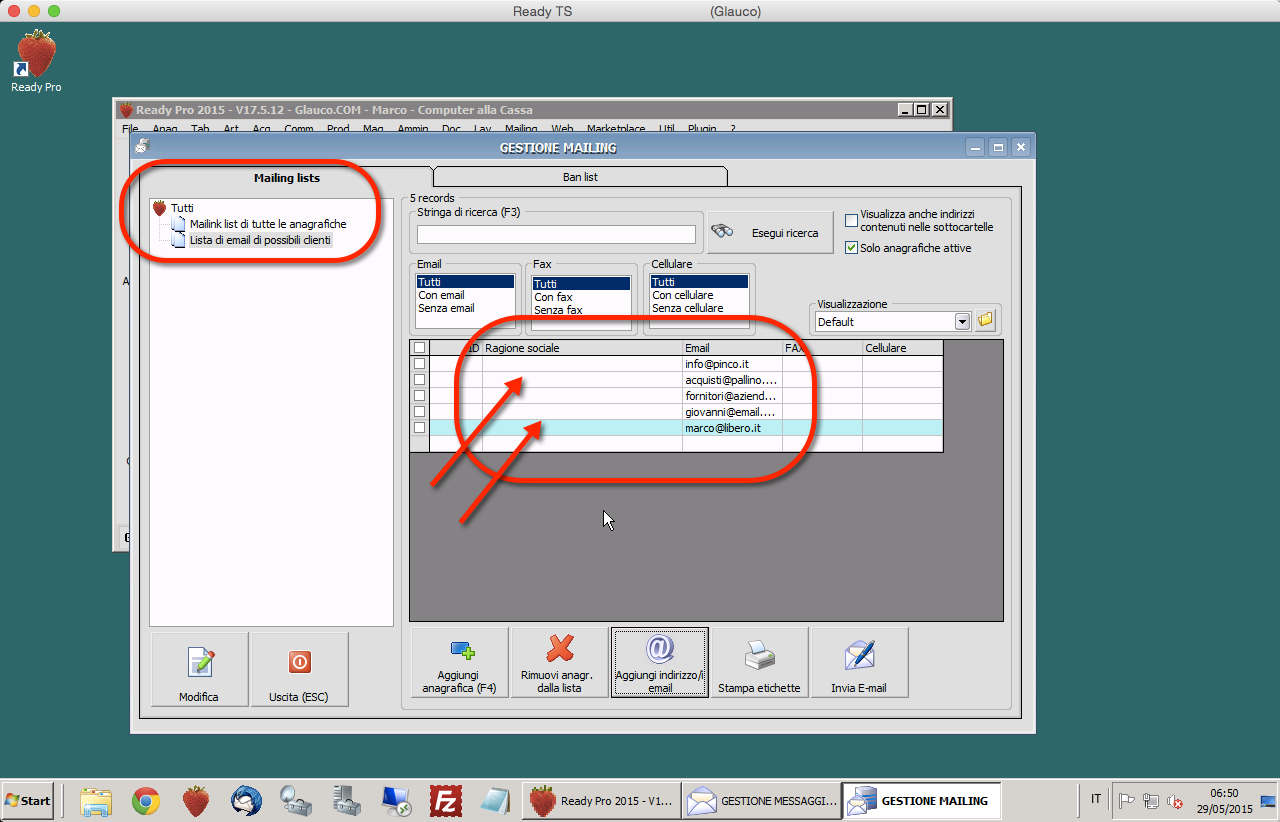Check the box for giovanni@email row
Screen dimensions: 1280x822
coord(420,412)
